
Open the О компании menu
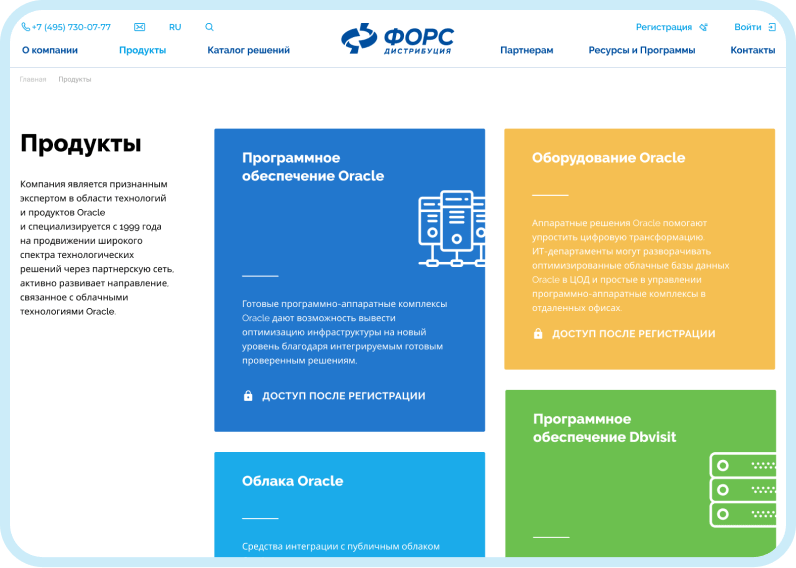(50, 50)
